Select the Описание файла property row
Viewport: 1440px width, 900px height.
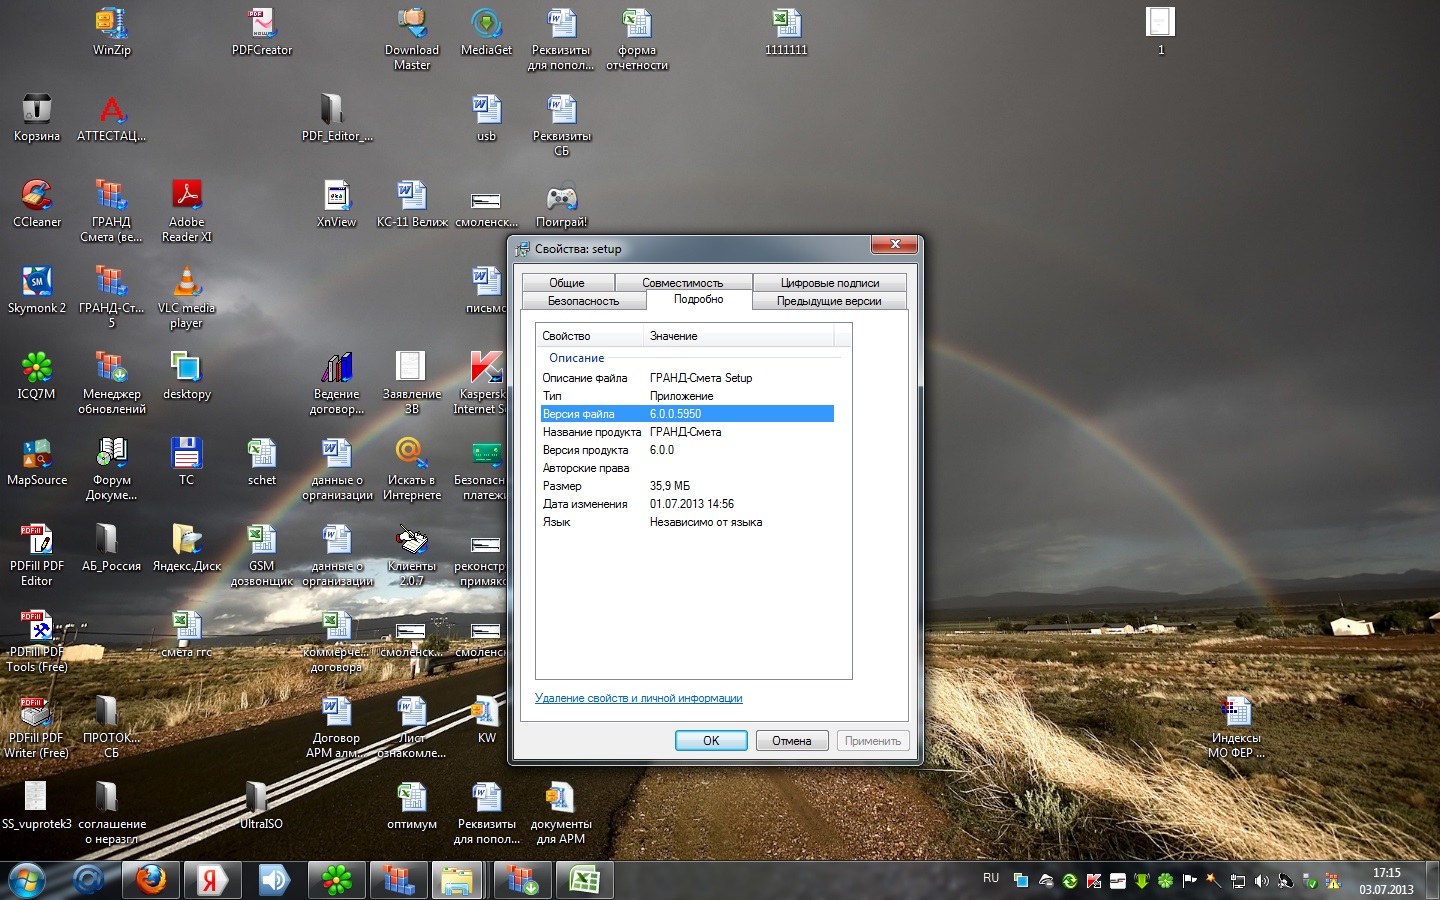click(686, 378)
